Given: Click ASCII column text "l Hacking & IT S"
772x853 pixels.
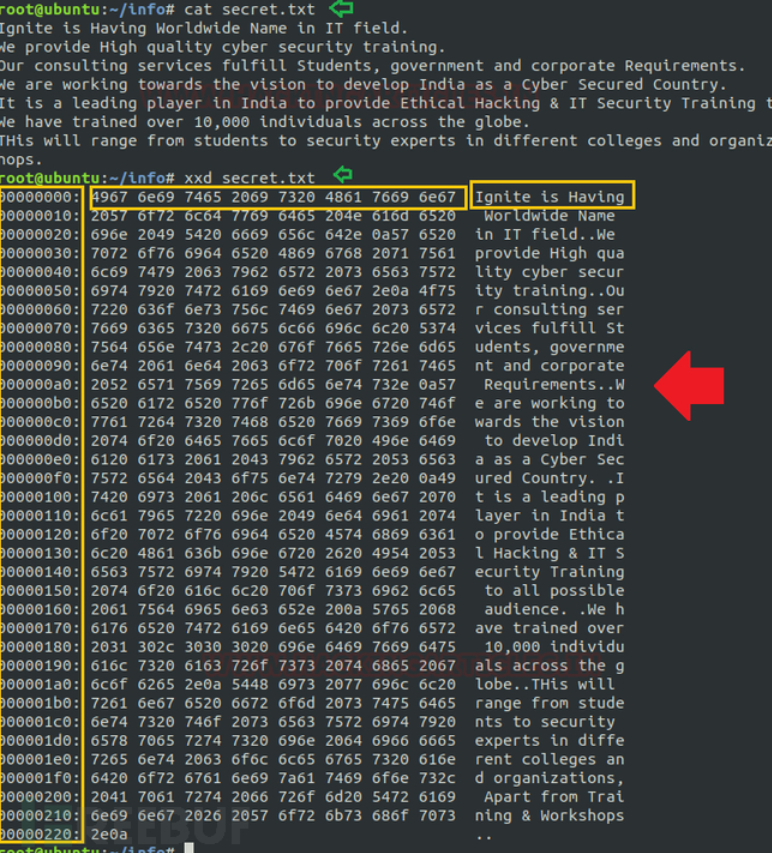Looking at the screenshot, I should (x=549, y=553).
